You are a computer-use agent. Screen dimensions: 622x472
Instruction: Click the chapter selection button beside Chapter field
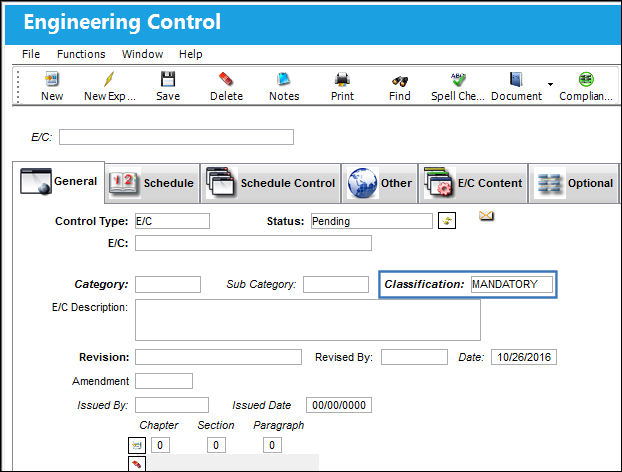137,445
